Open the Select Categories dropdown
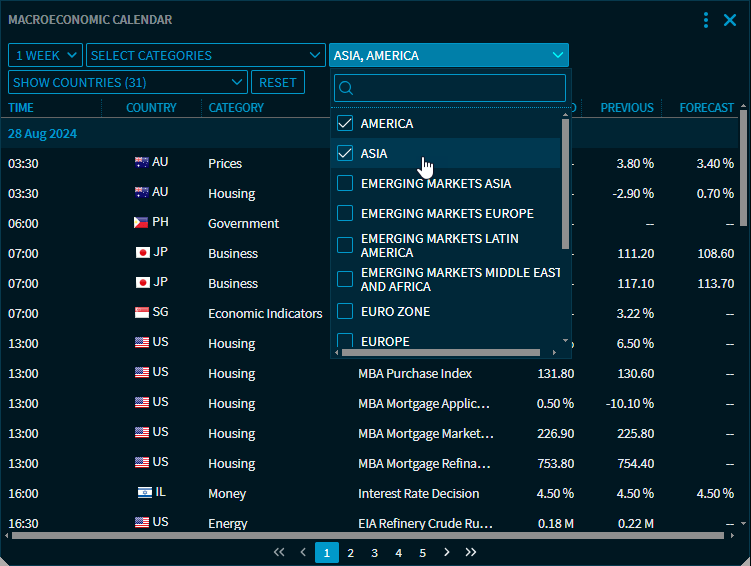This screenshot has width=751, height=566. click(x=205, y=56)
